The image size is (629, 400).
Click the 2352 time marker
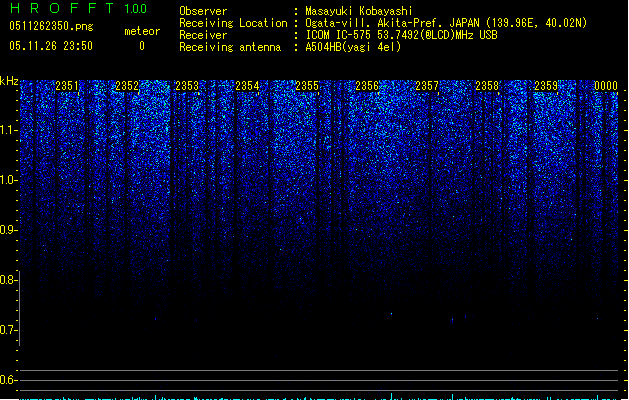click(x=127, y=86)
